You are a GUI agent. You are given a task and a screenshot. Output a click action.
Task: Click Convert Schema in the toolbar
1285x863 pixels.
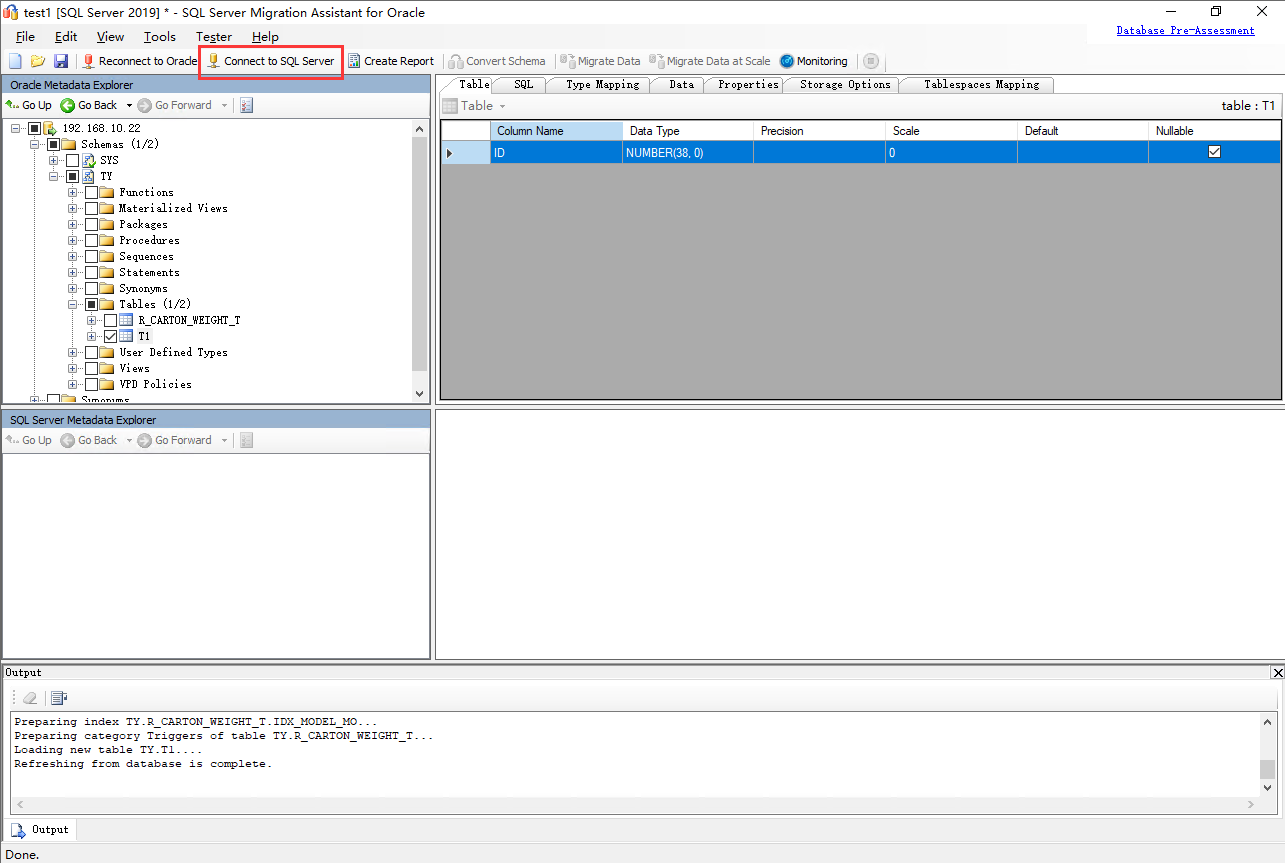497,61
